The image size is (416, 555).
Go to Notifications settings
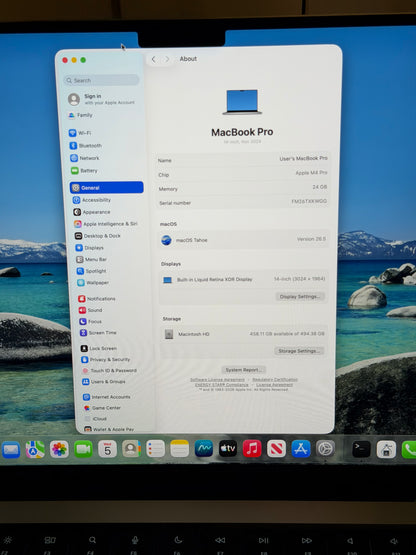97,299
